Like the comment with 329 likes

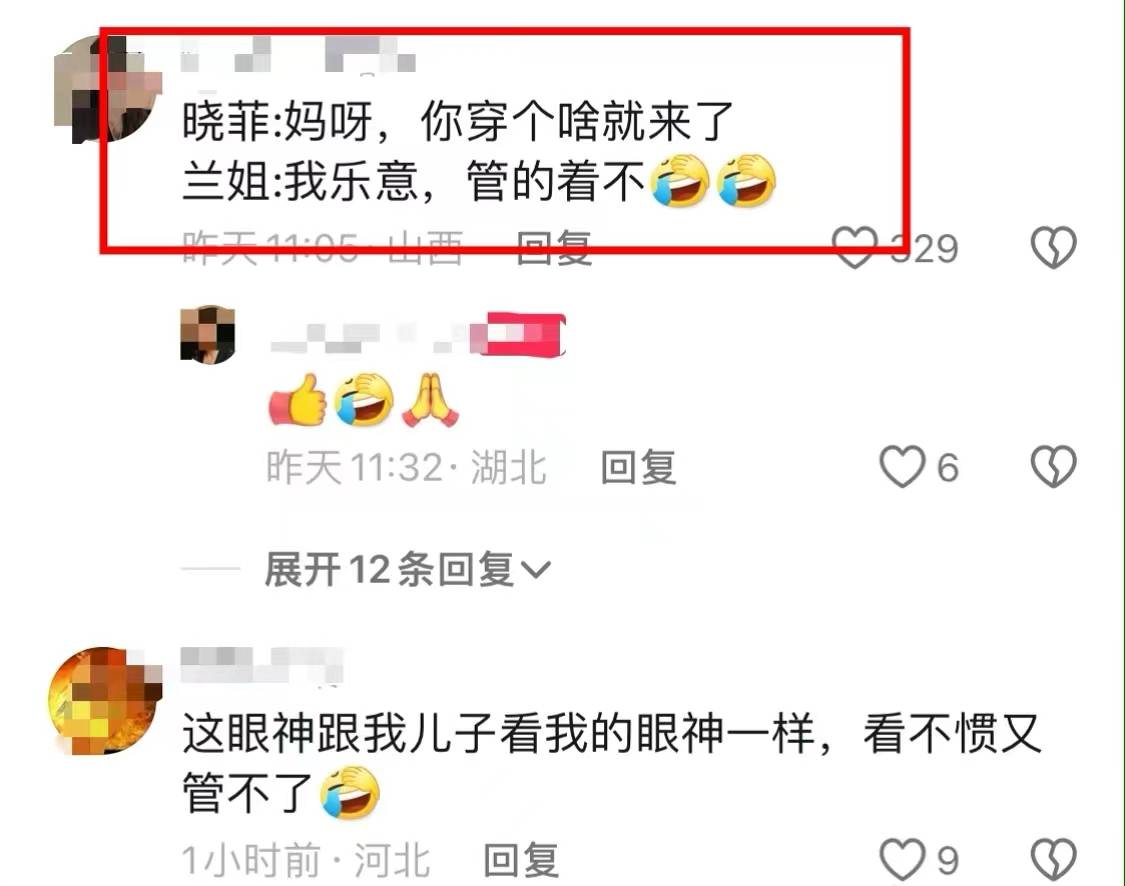(x=855, y=248)
